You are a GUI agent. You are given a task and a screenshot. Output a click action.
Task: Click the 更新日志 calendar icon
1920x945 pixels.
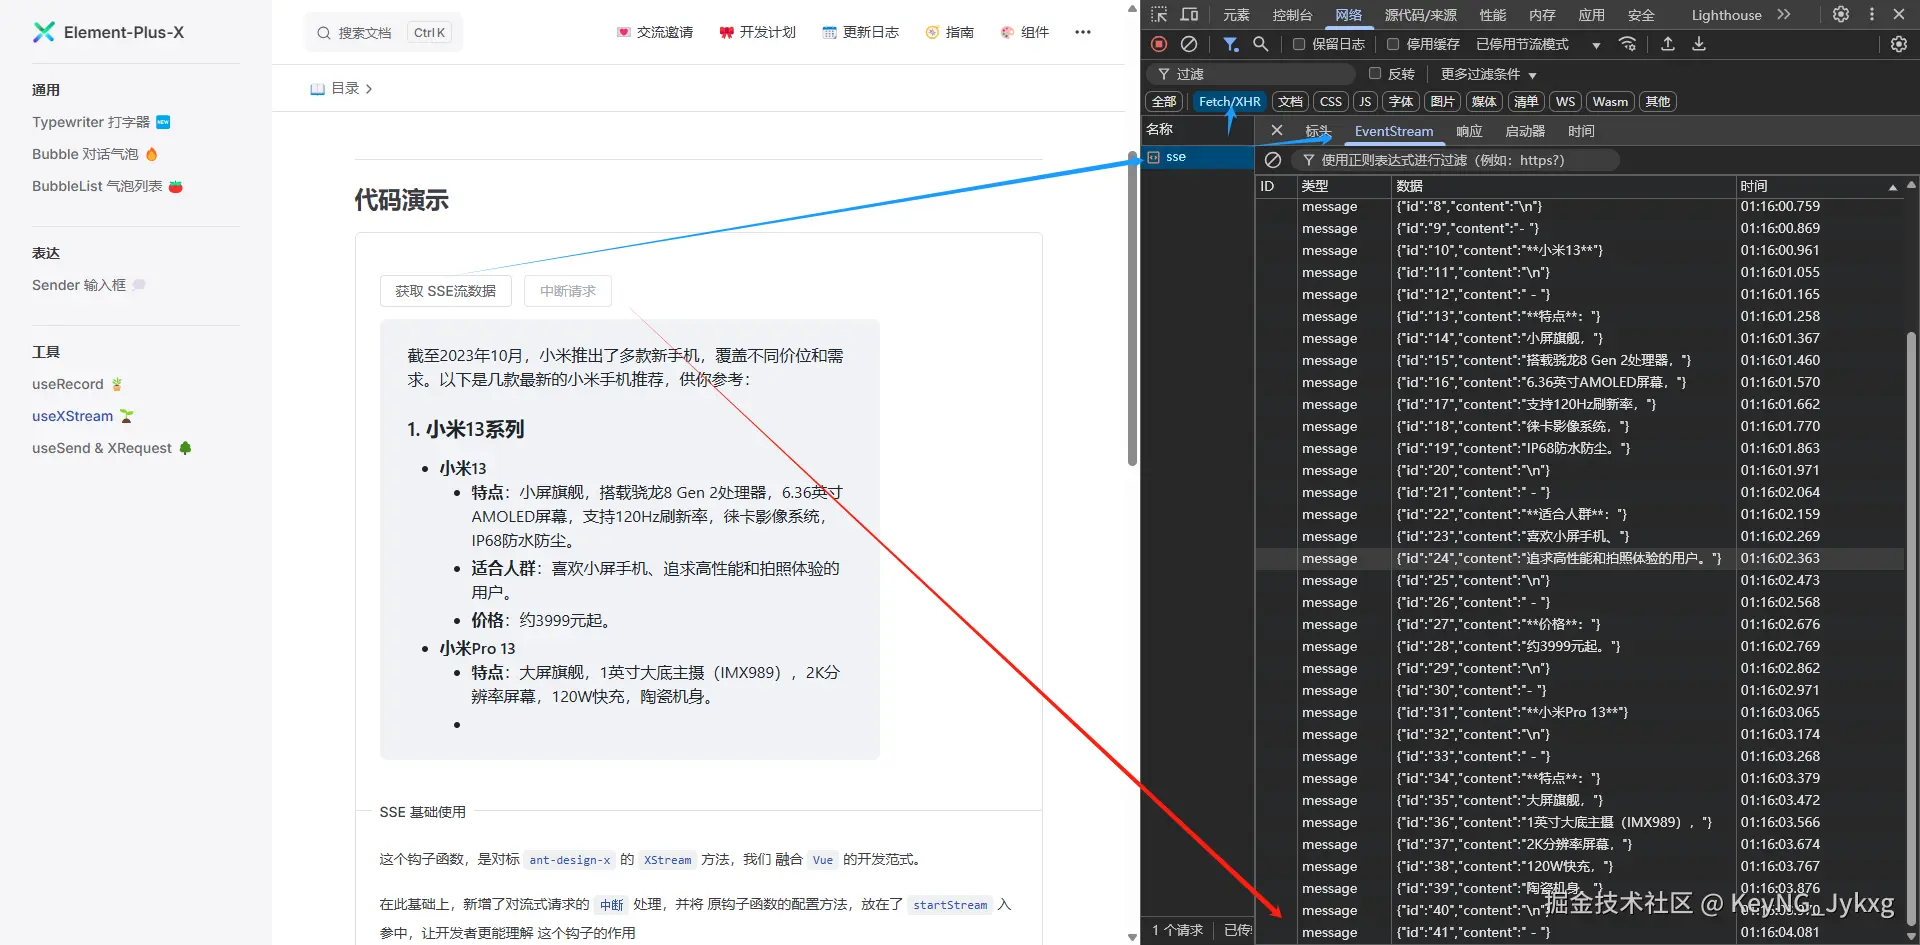pyautogui.click(x=830, y=32)
